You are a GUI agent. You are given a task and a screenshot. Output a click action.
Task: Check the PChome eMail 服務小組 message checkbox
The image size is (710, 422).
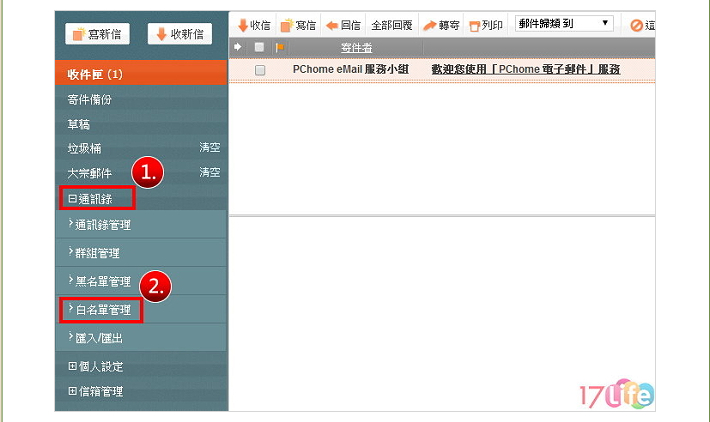click(260, 70)
